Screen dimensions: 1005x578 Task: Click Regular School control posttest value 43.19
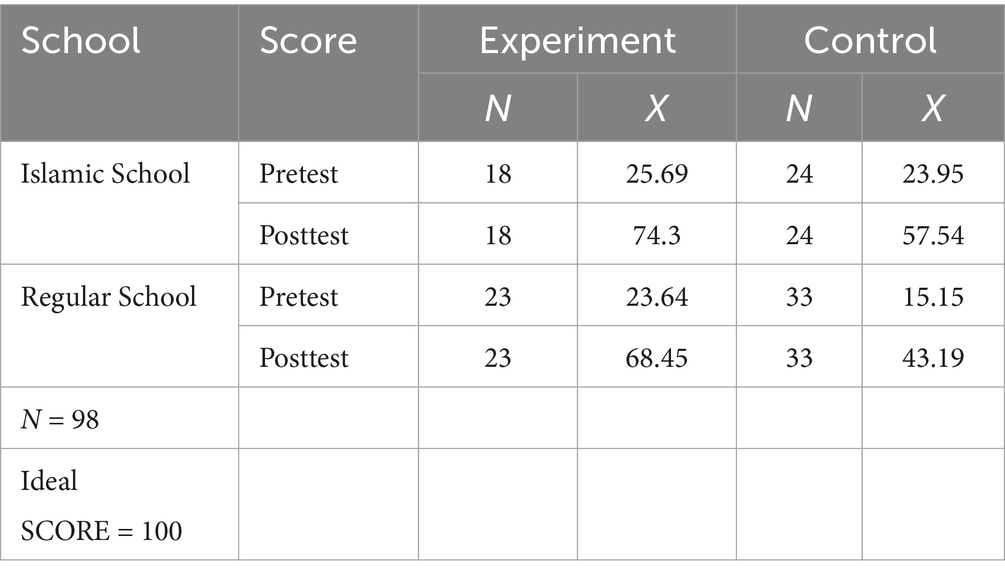click(931, 358)
